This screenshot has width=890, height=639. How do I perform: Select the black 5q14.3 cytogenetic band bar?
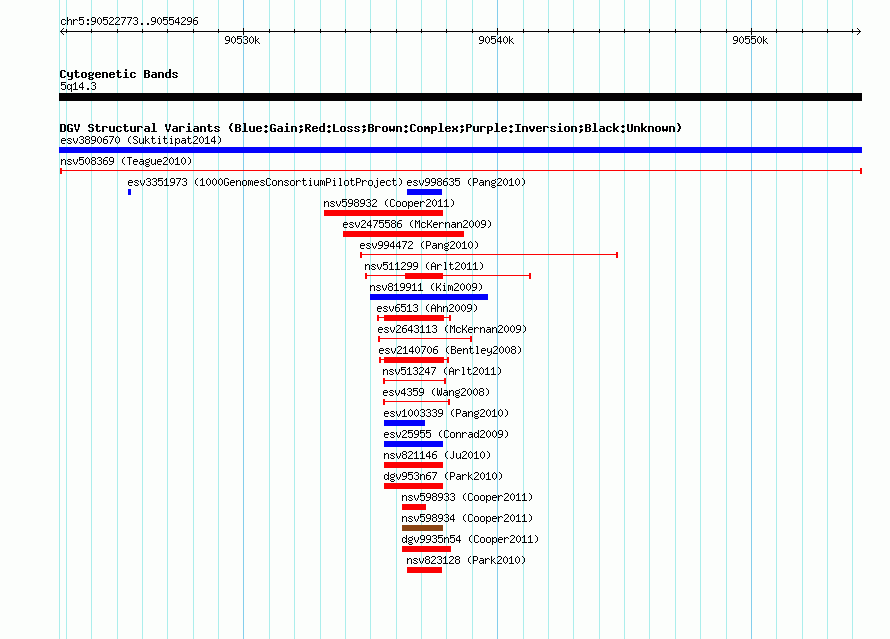[460, 97]
